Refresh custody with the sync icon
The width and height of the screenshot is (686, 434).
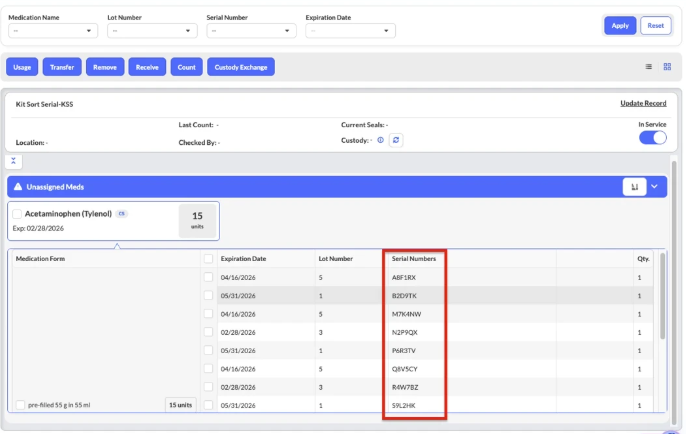pos(396,141)
